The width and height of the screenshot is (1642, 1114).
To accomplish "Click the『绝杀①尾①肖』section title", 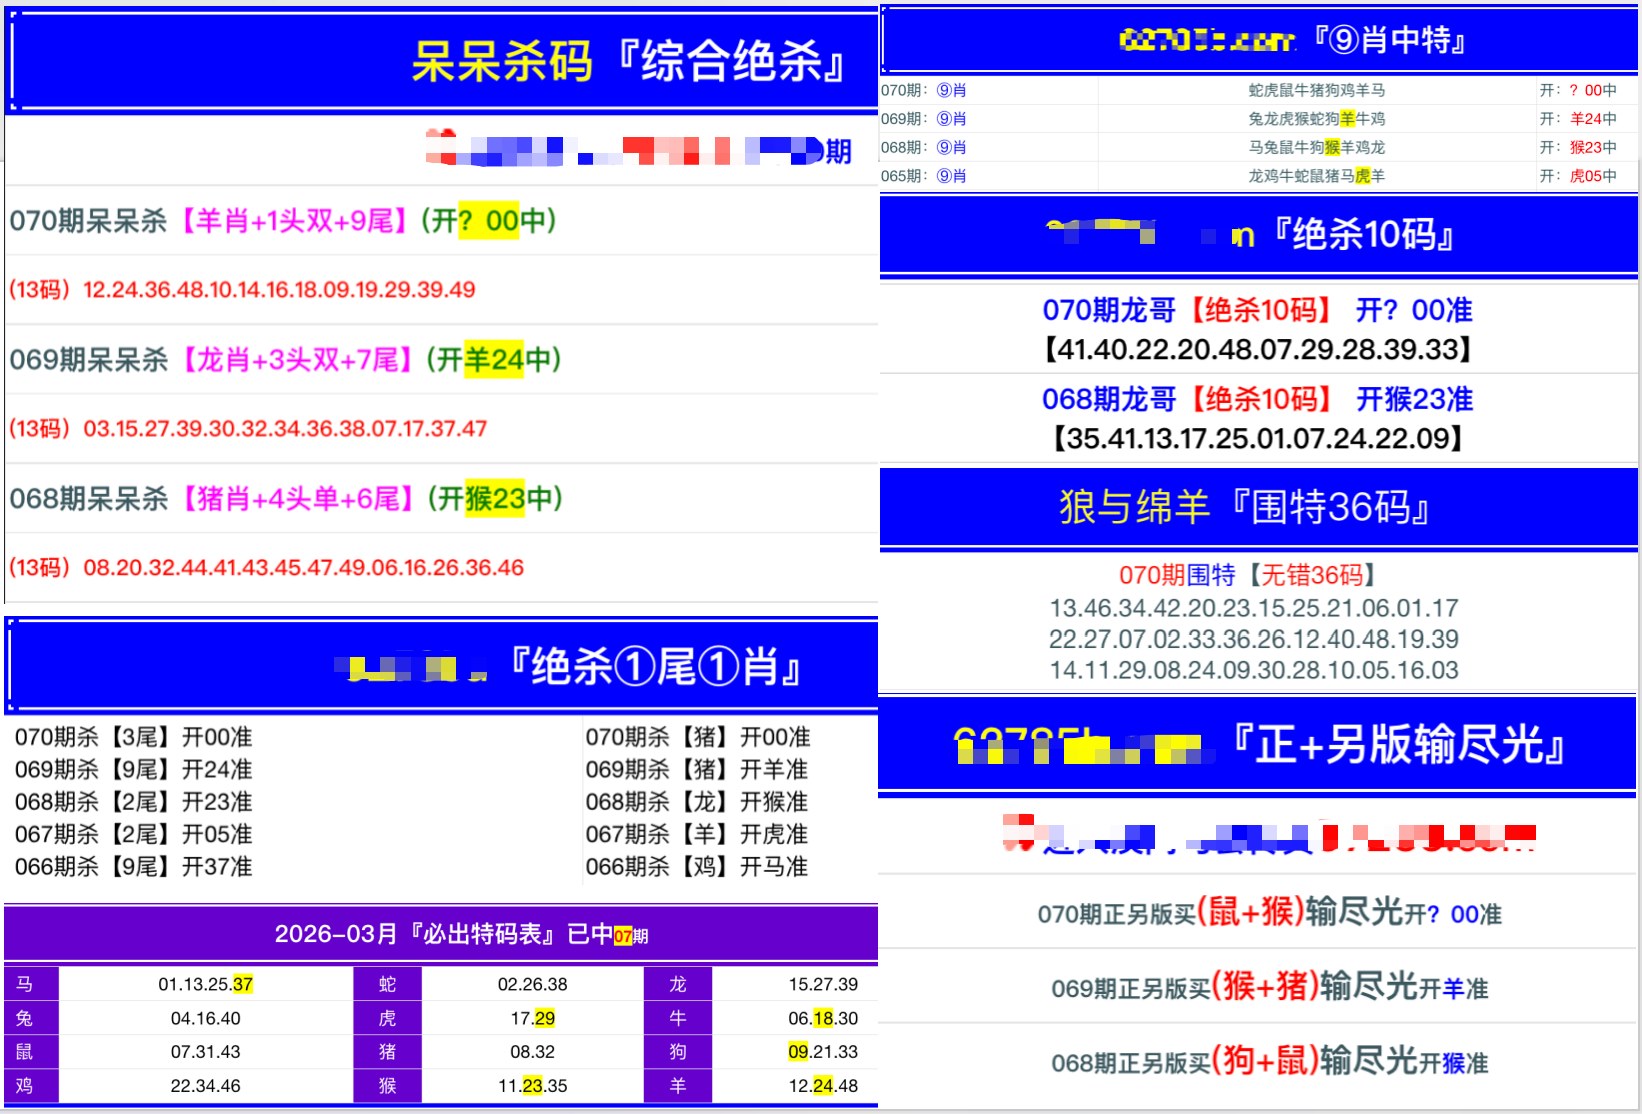I will pos(655,667).
